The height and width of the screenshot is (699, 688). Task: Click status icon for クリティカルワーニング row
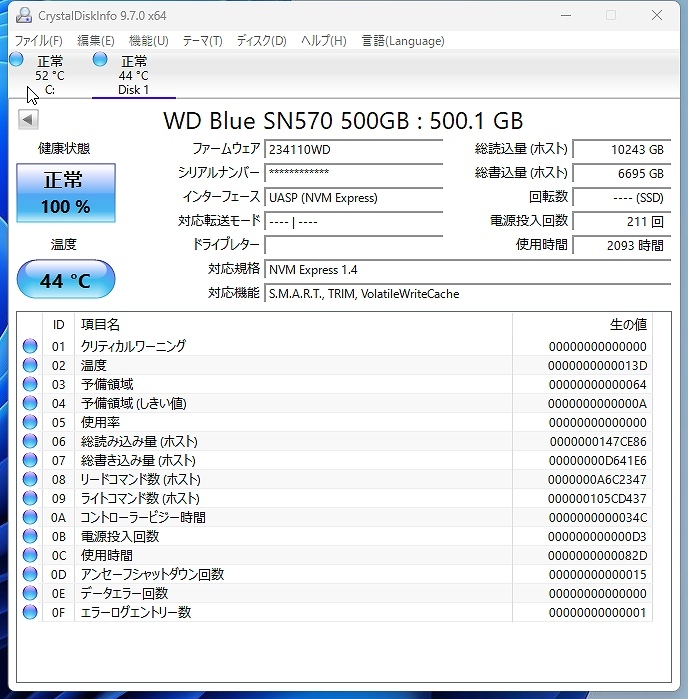(x=30, y=346)
